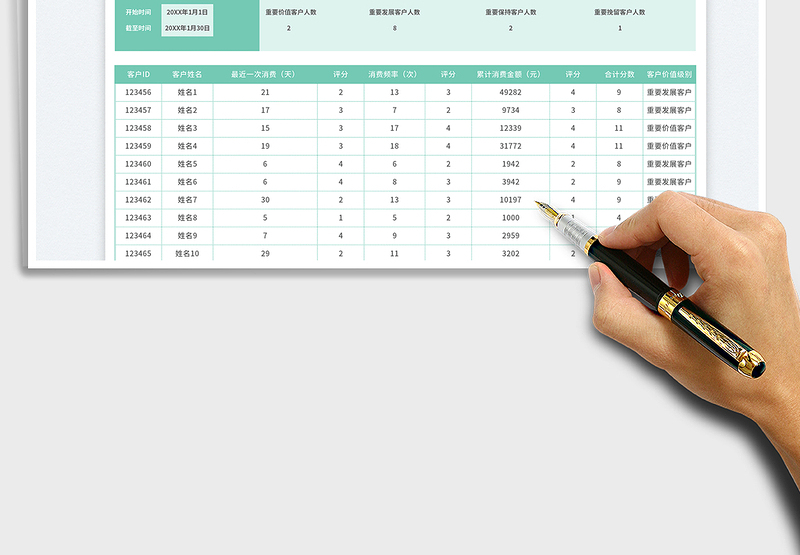
Task: Click amount cell 2959
Action: pos(510,235)
